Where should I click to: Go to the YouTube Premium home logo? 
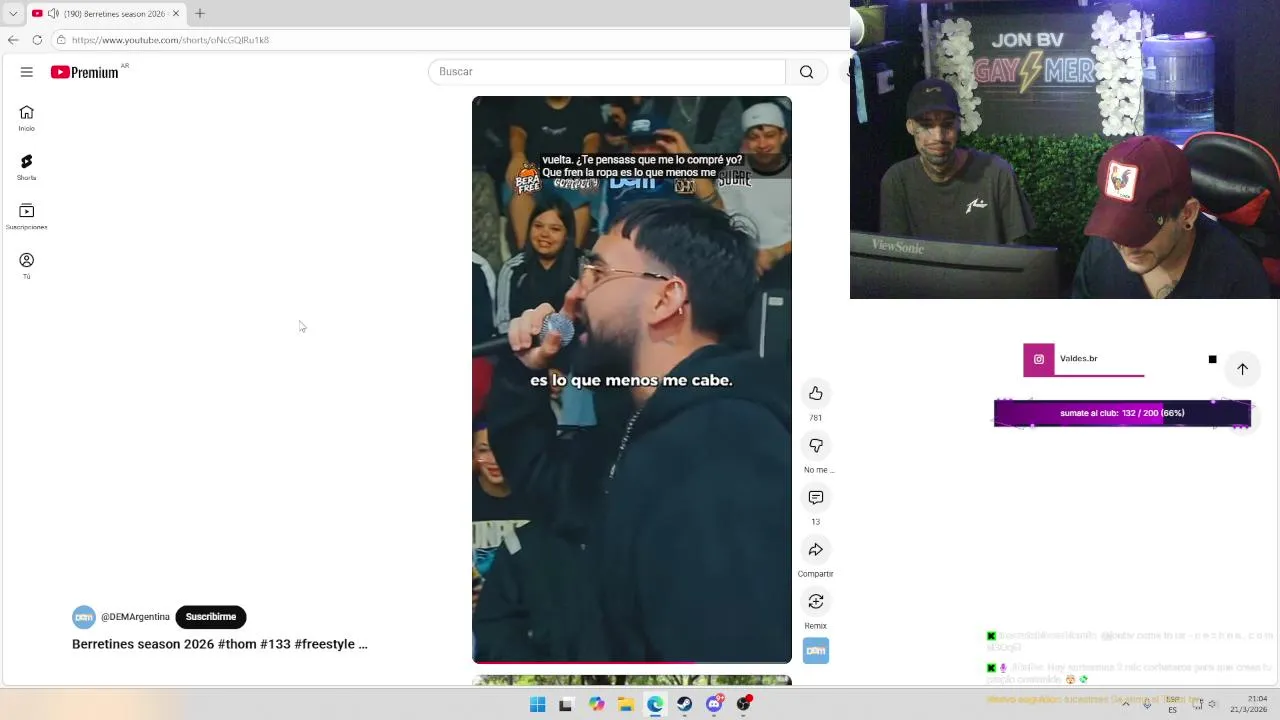85,72
